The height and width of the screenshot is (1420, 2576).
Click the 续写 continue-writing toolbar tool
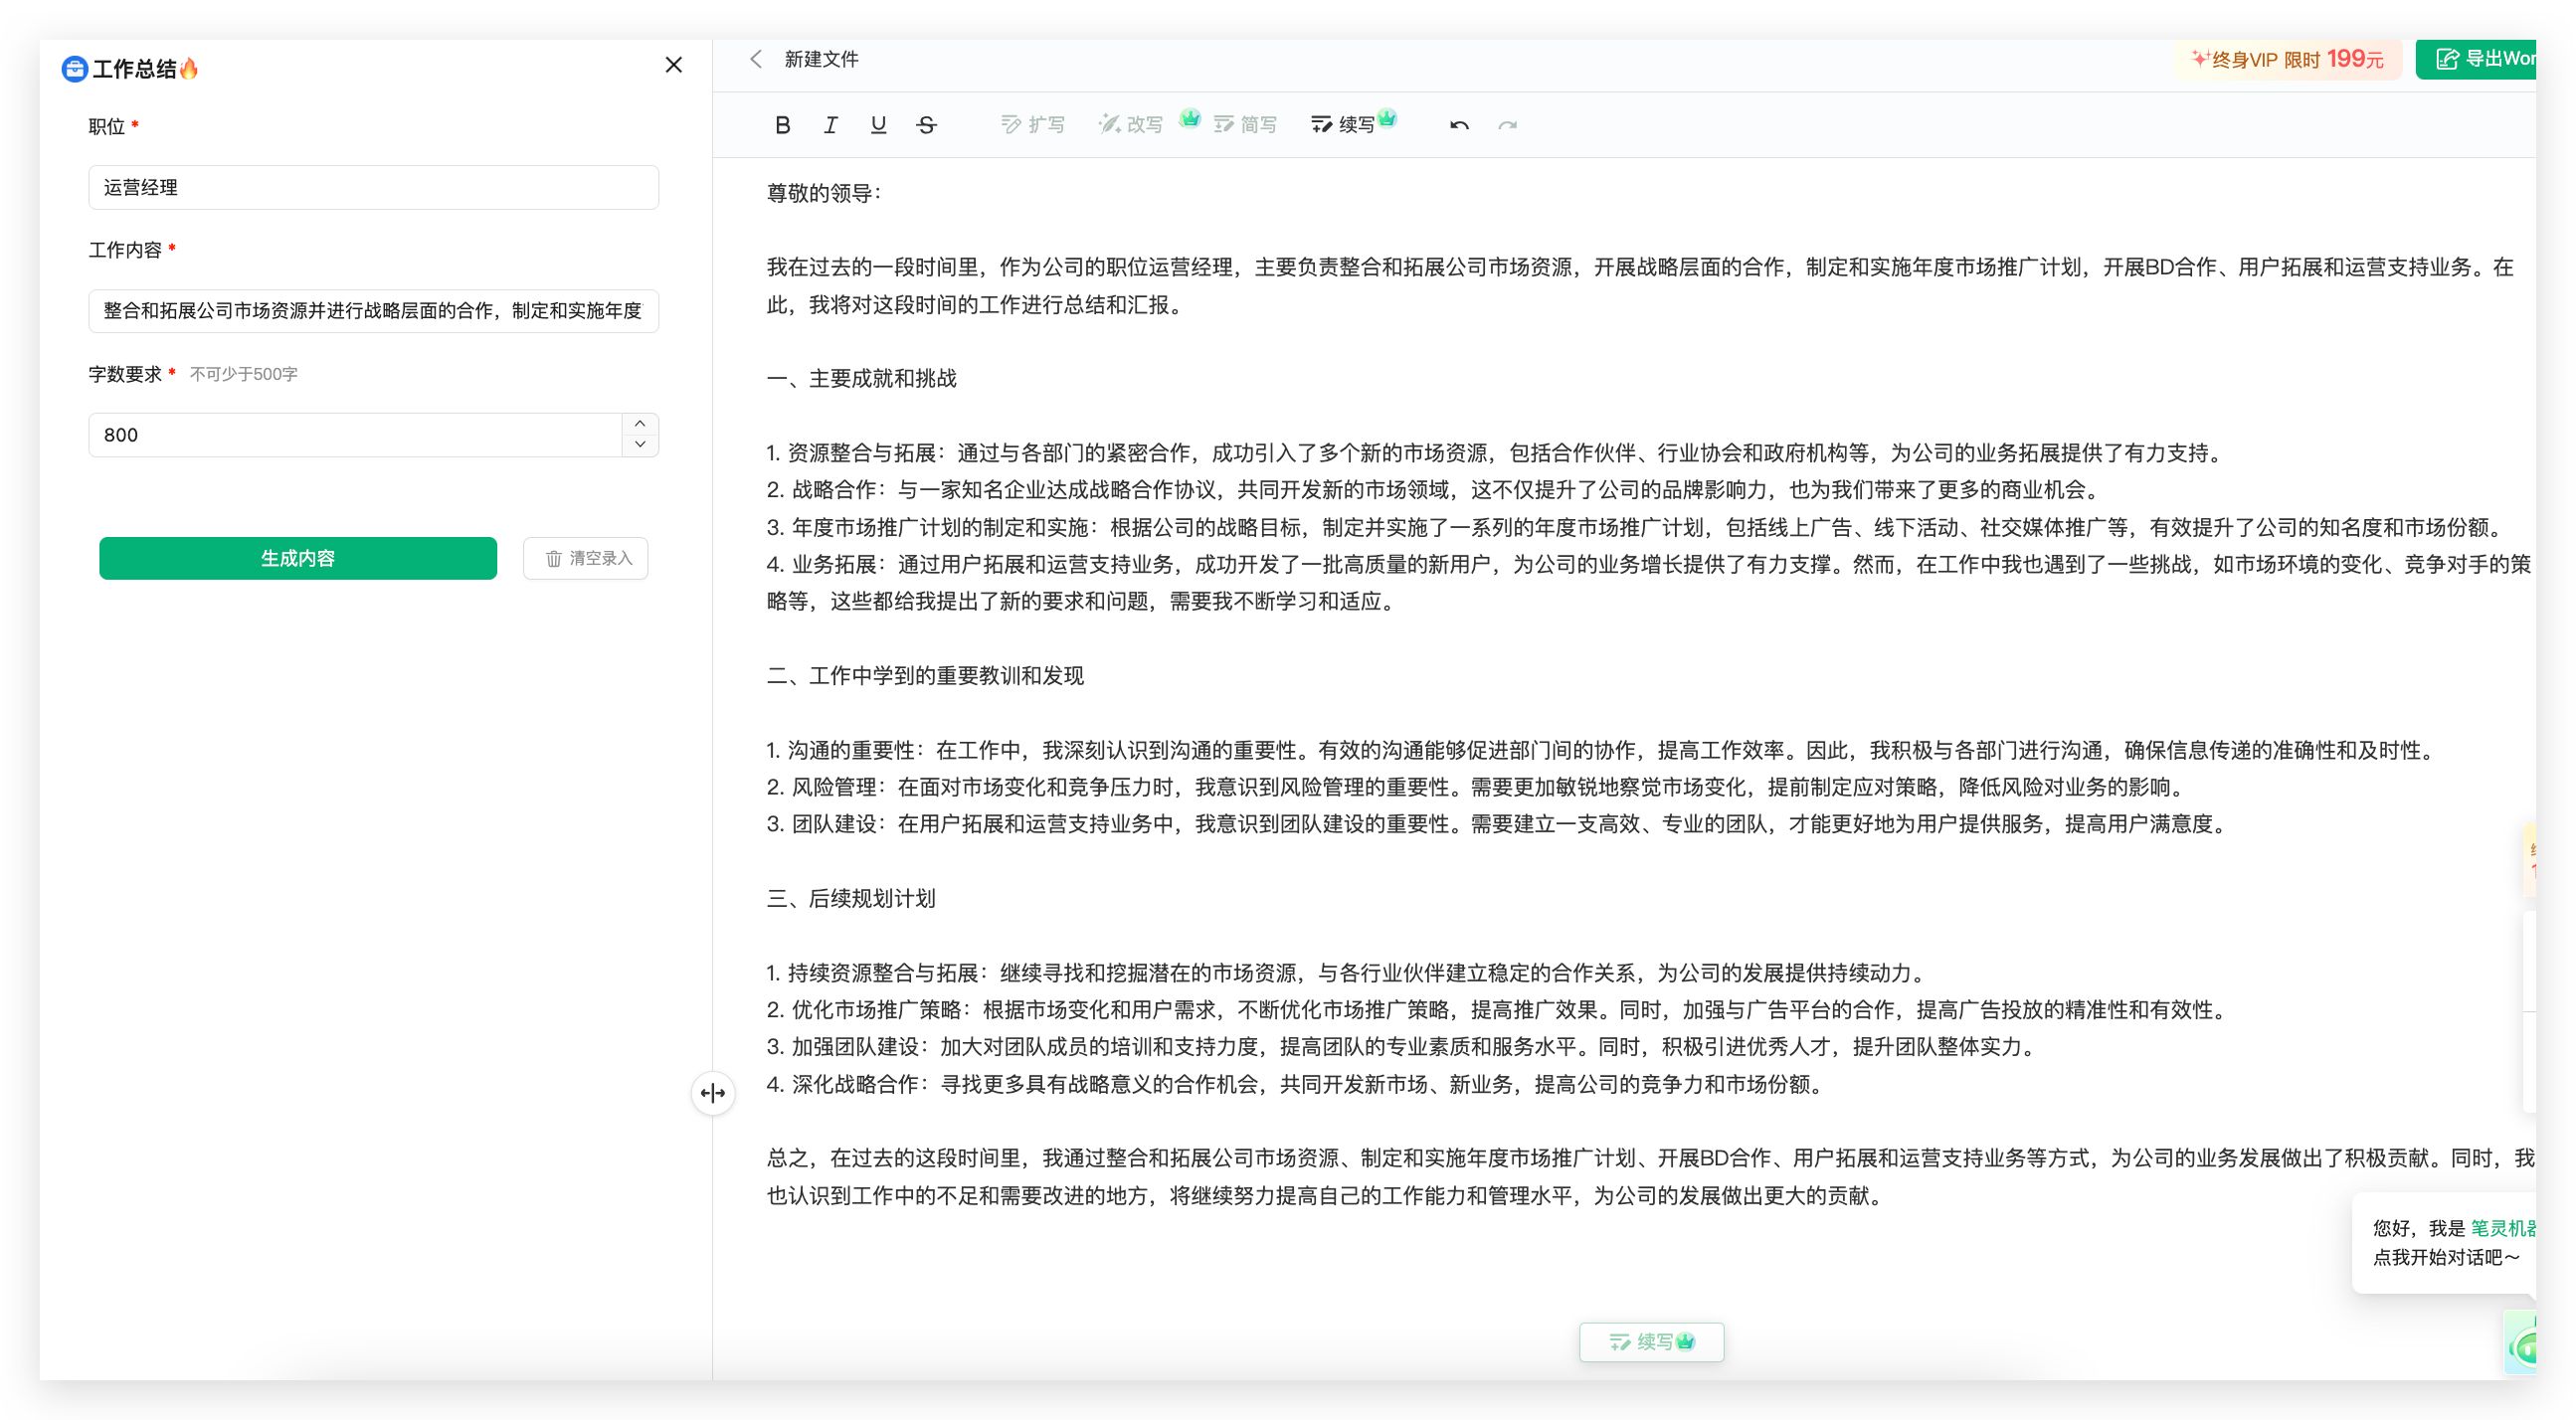1343,125
